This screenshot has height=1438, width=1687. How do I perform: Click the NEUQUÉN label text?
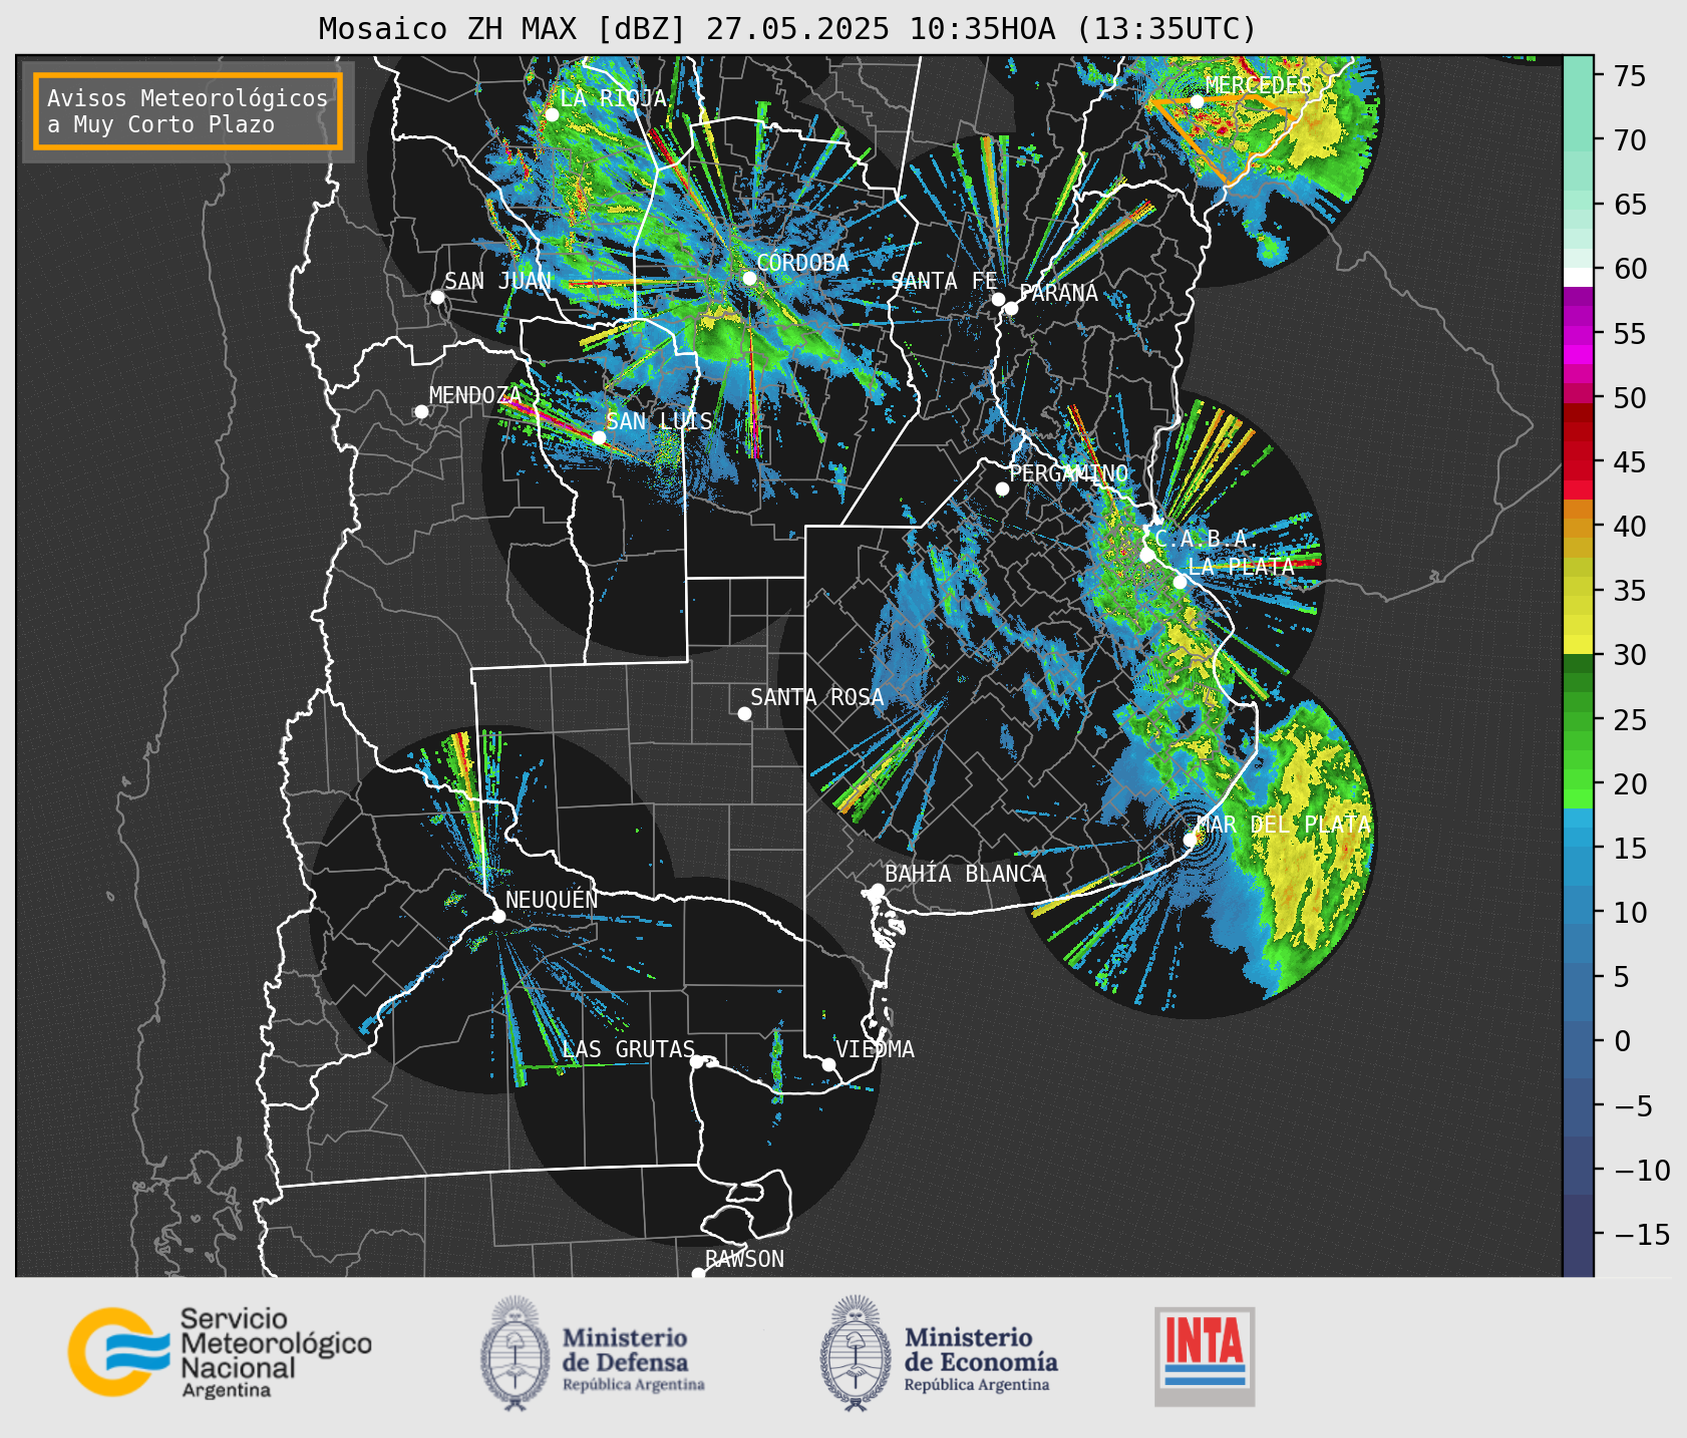pos(551,899)
